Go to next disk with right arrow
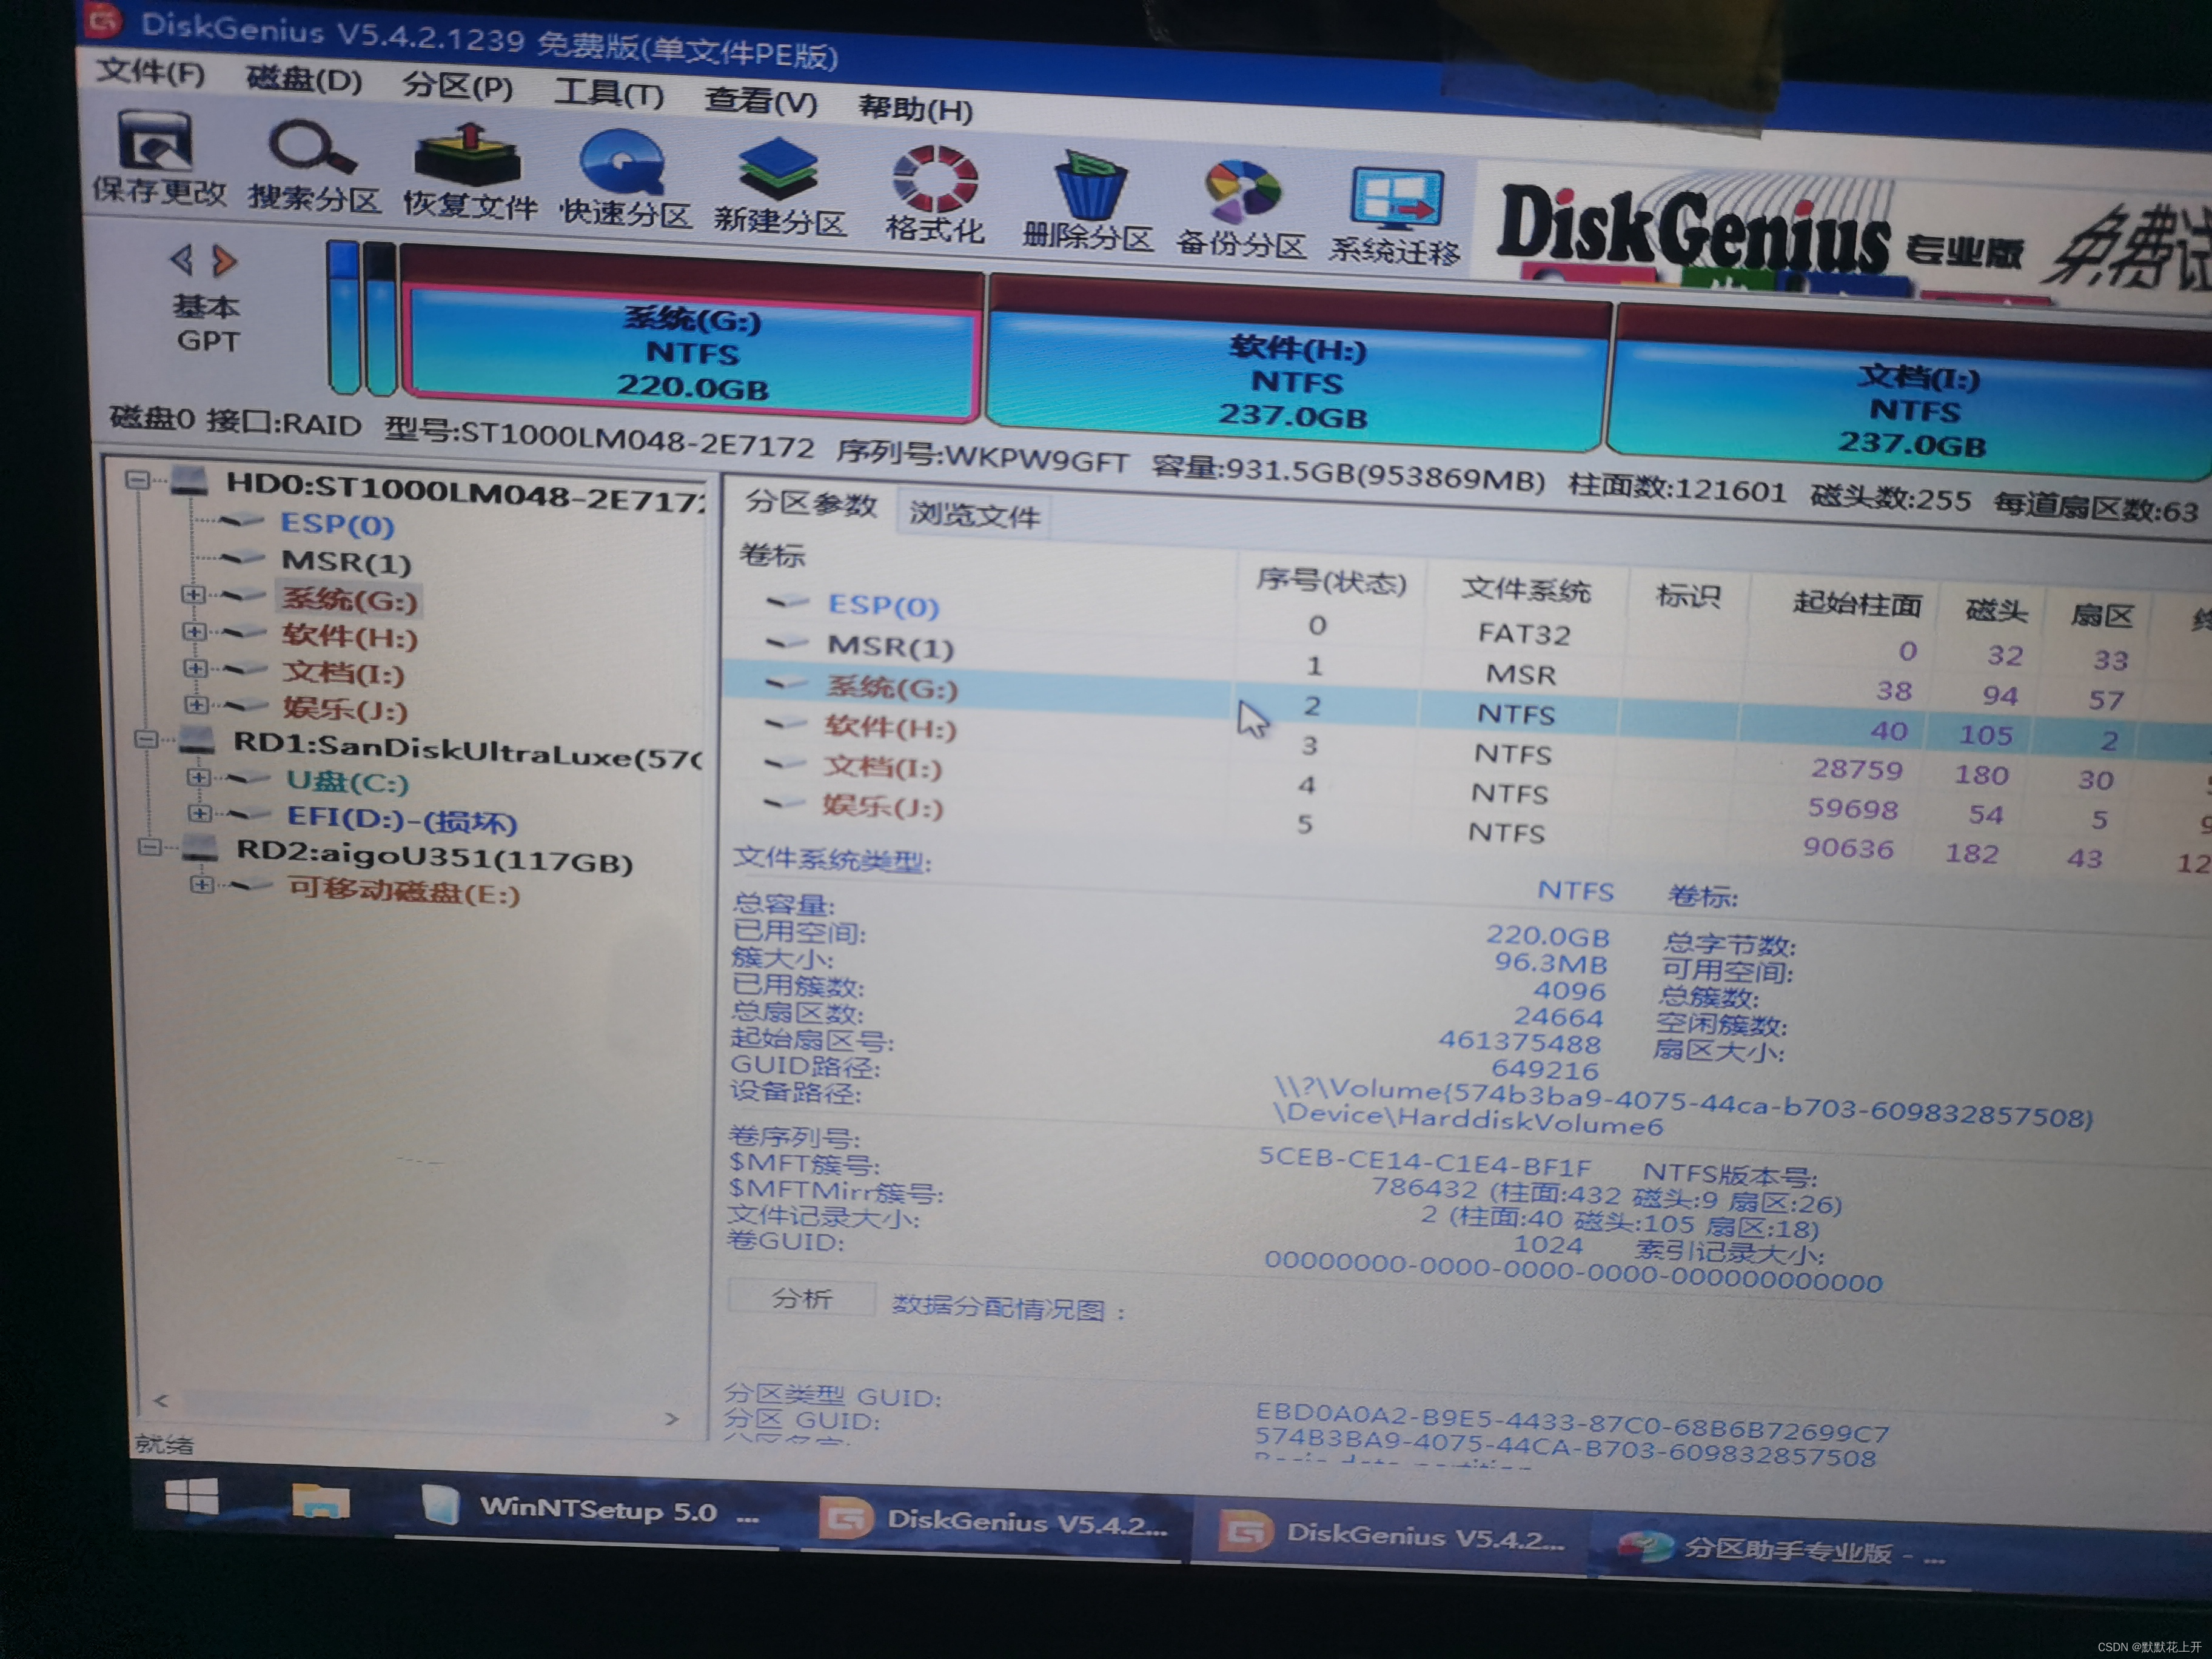Image resolution: width=2212 pixels, height=1659 pixels. click(225, 261)
